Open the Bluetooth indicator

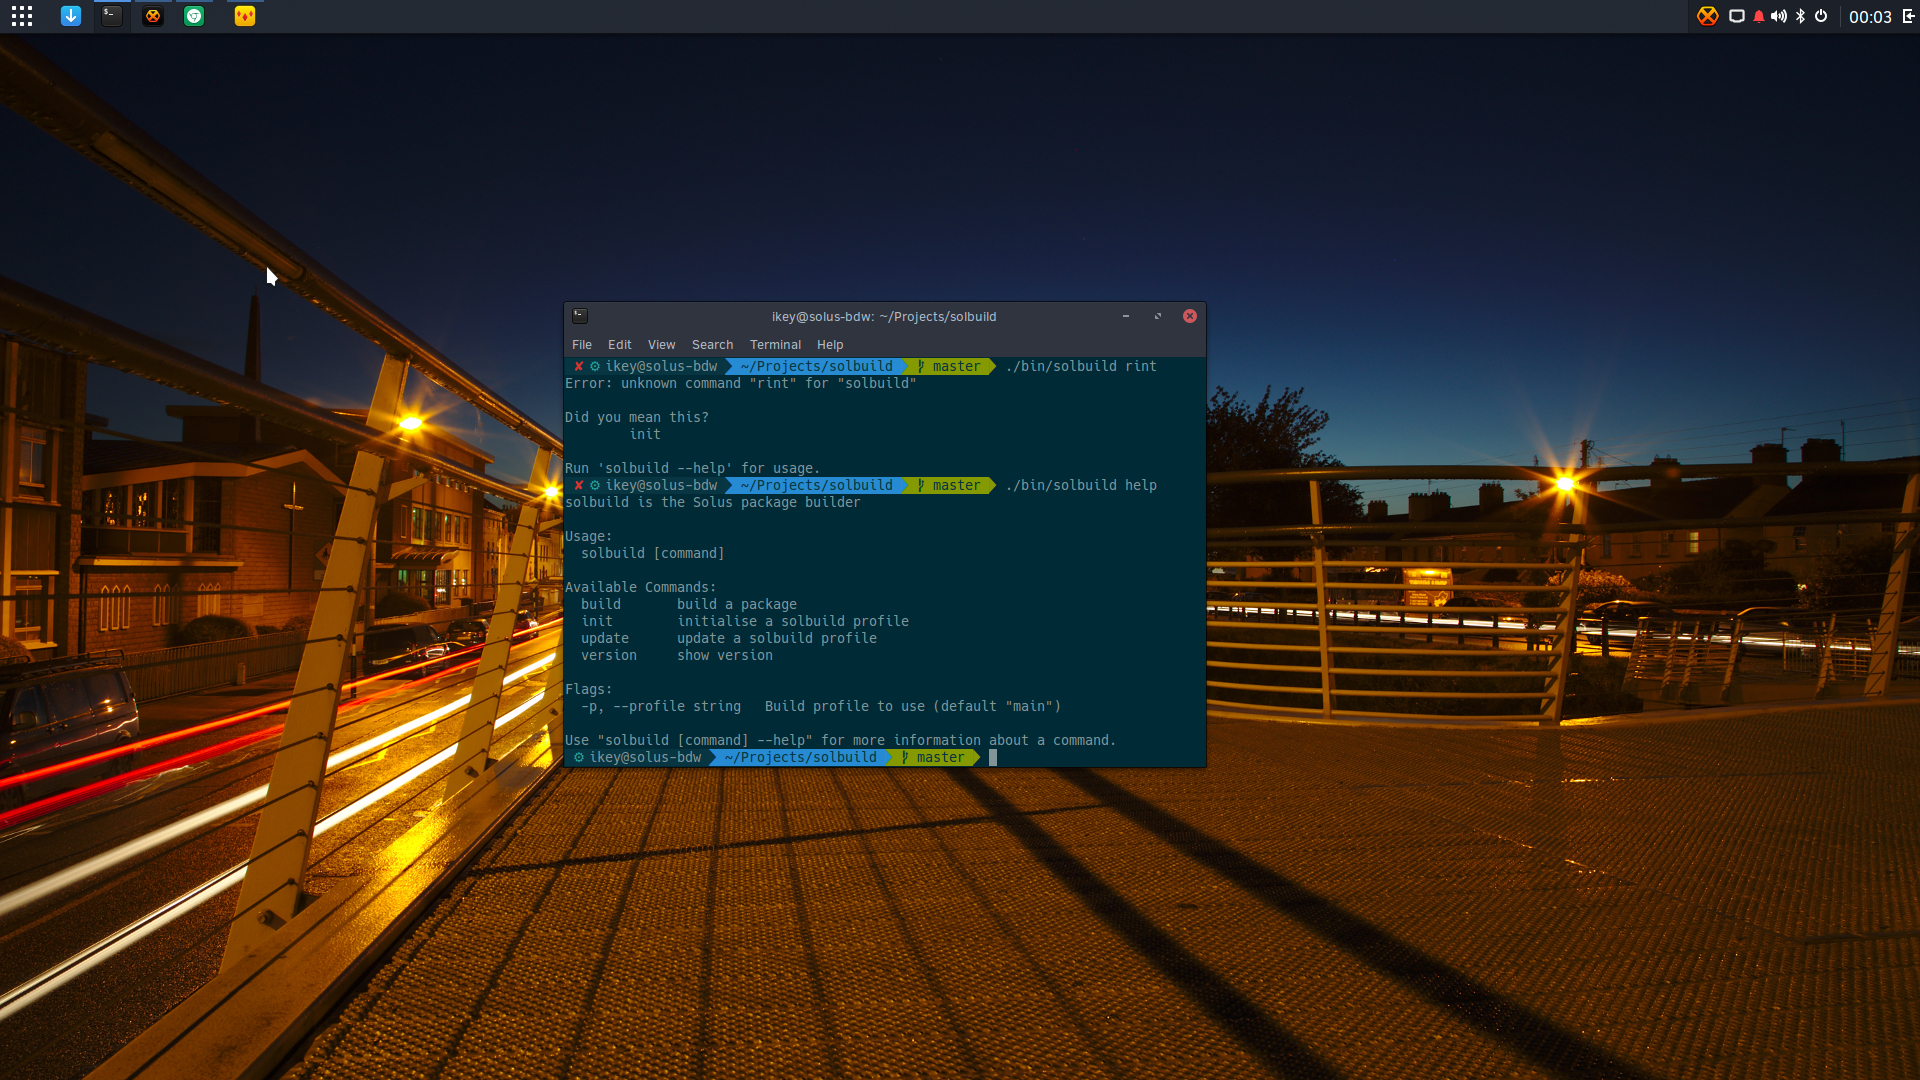click(1801, 16)
